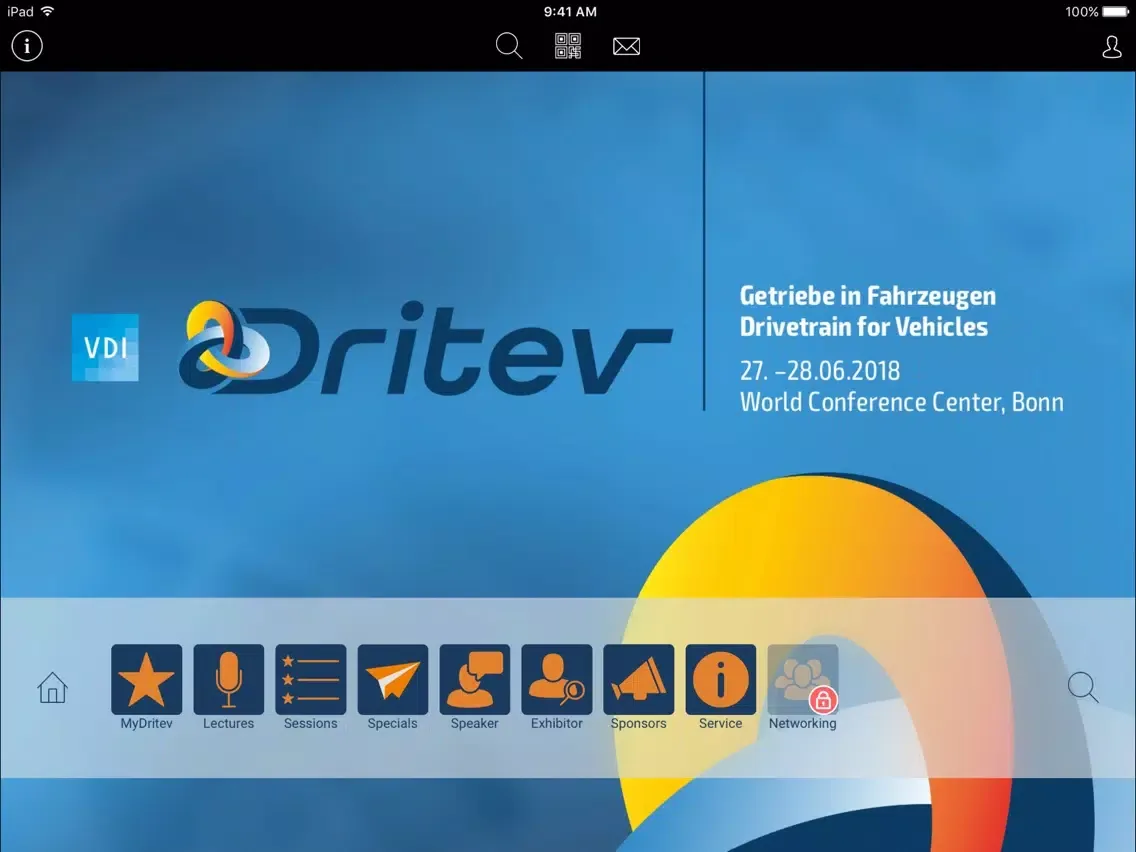This screenshot has height=852, width=1136.
Task: Open the Lectures microphone icon
Action: click(x=228, y=679)
